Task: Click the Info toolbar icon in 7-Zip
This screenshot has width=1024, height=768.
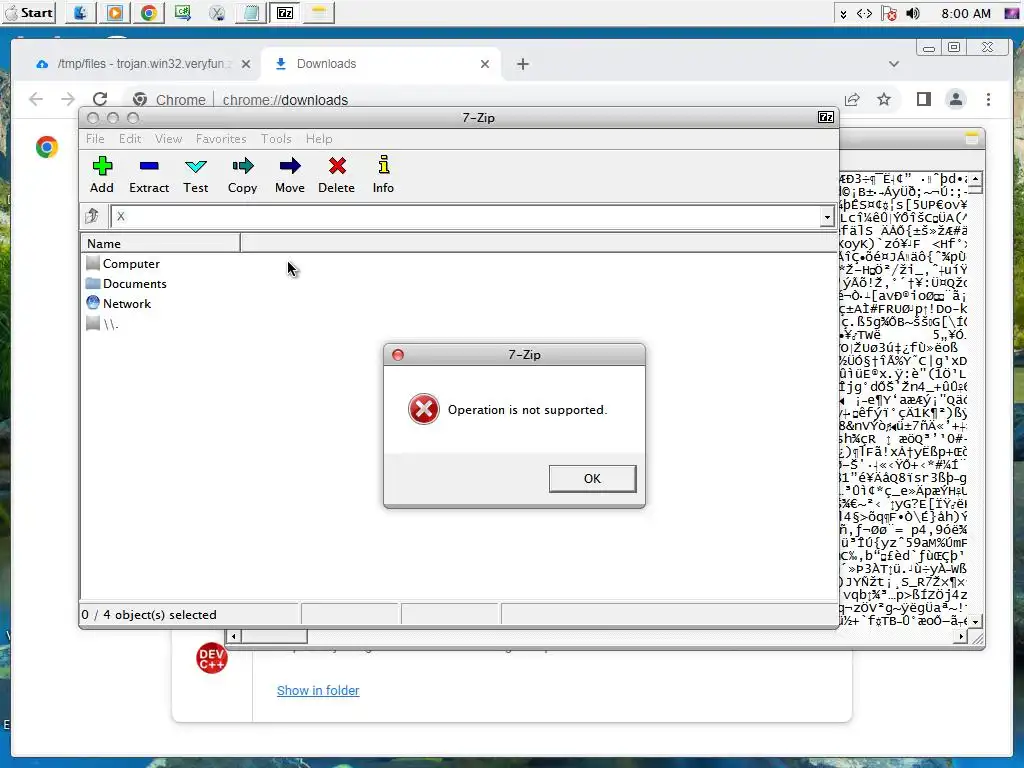Action: pos(383,174)
